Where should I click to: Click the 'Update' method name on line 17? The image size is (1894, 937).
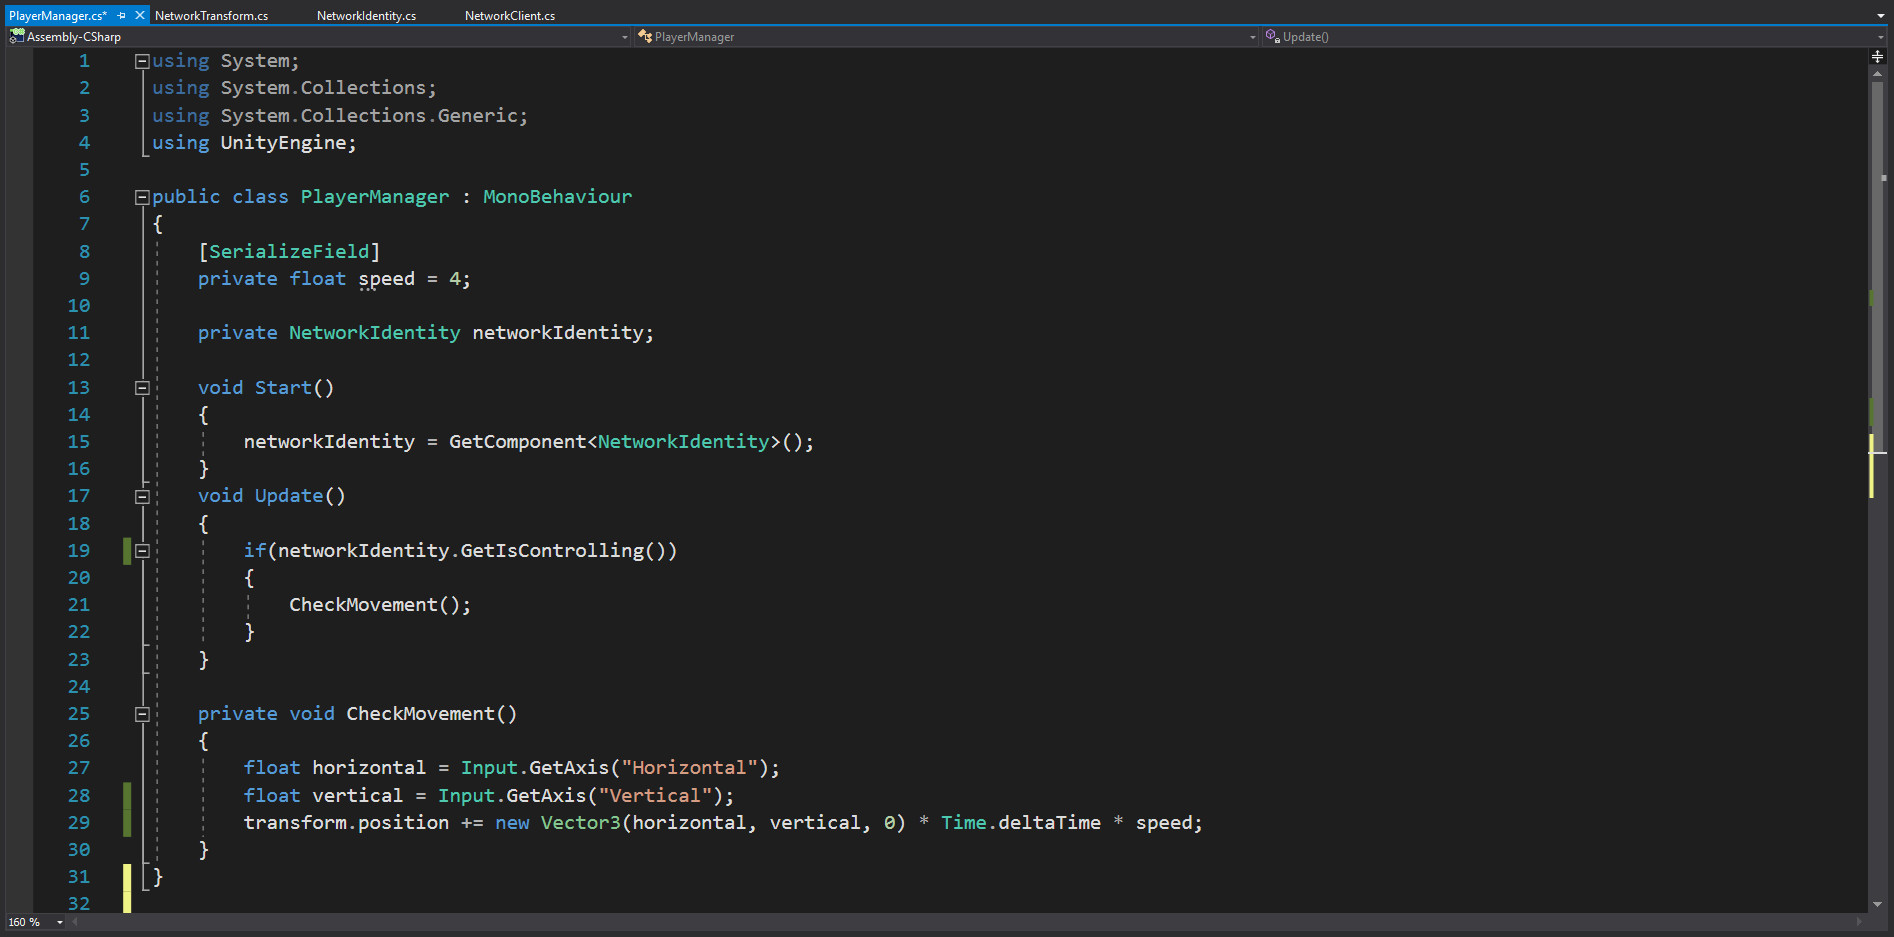289,496
